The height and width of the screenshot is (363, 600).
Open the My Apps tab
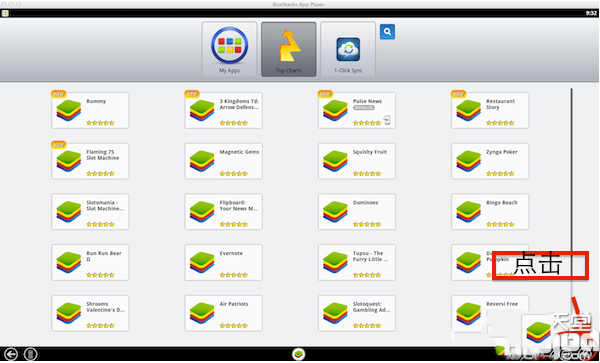click(229, 49)
